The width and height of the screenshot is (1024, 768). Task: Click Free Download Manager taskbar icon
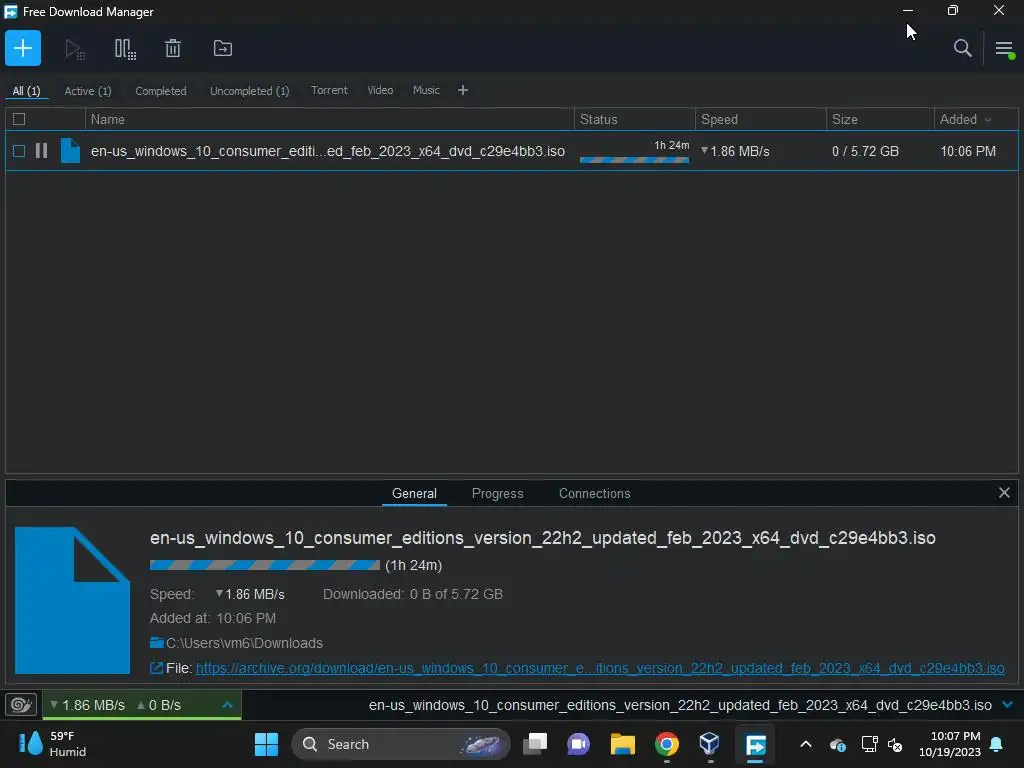(x=755, y=744)
